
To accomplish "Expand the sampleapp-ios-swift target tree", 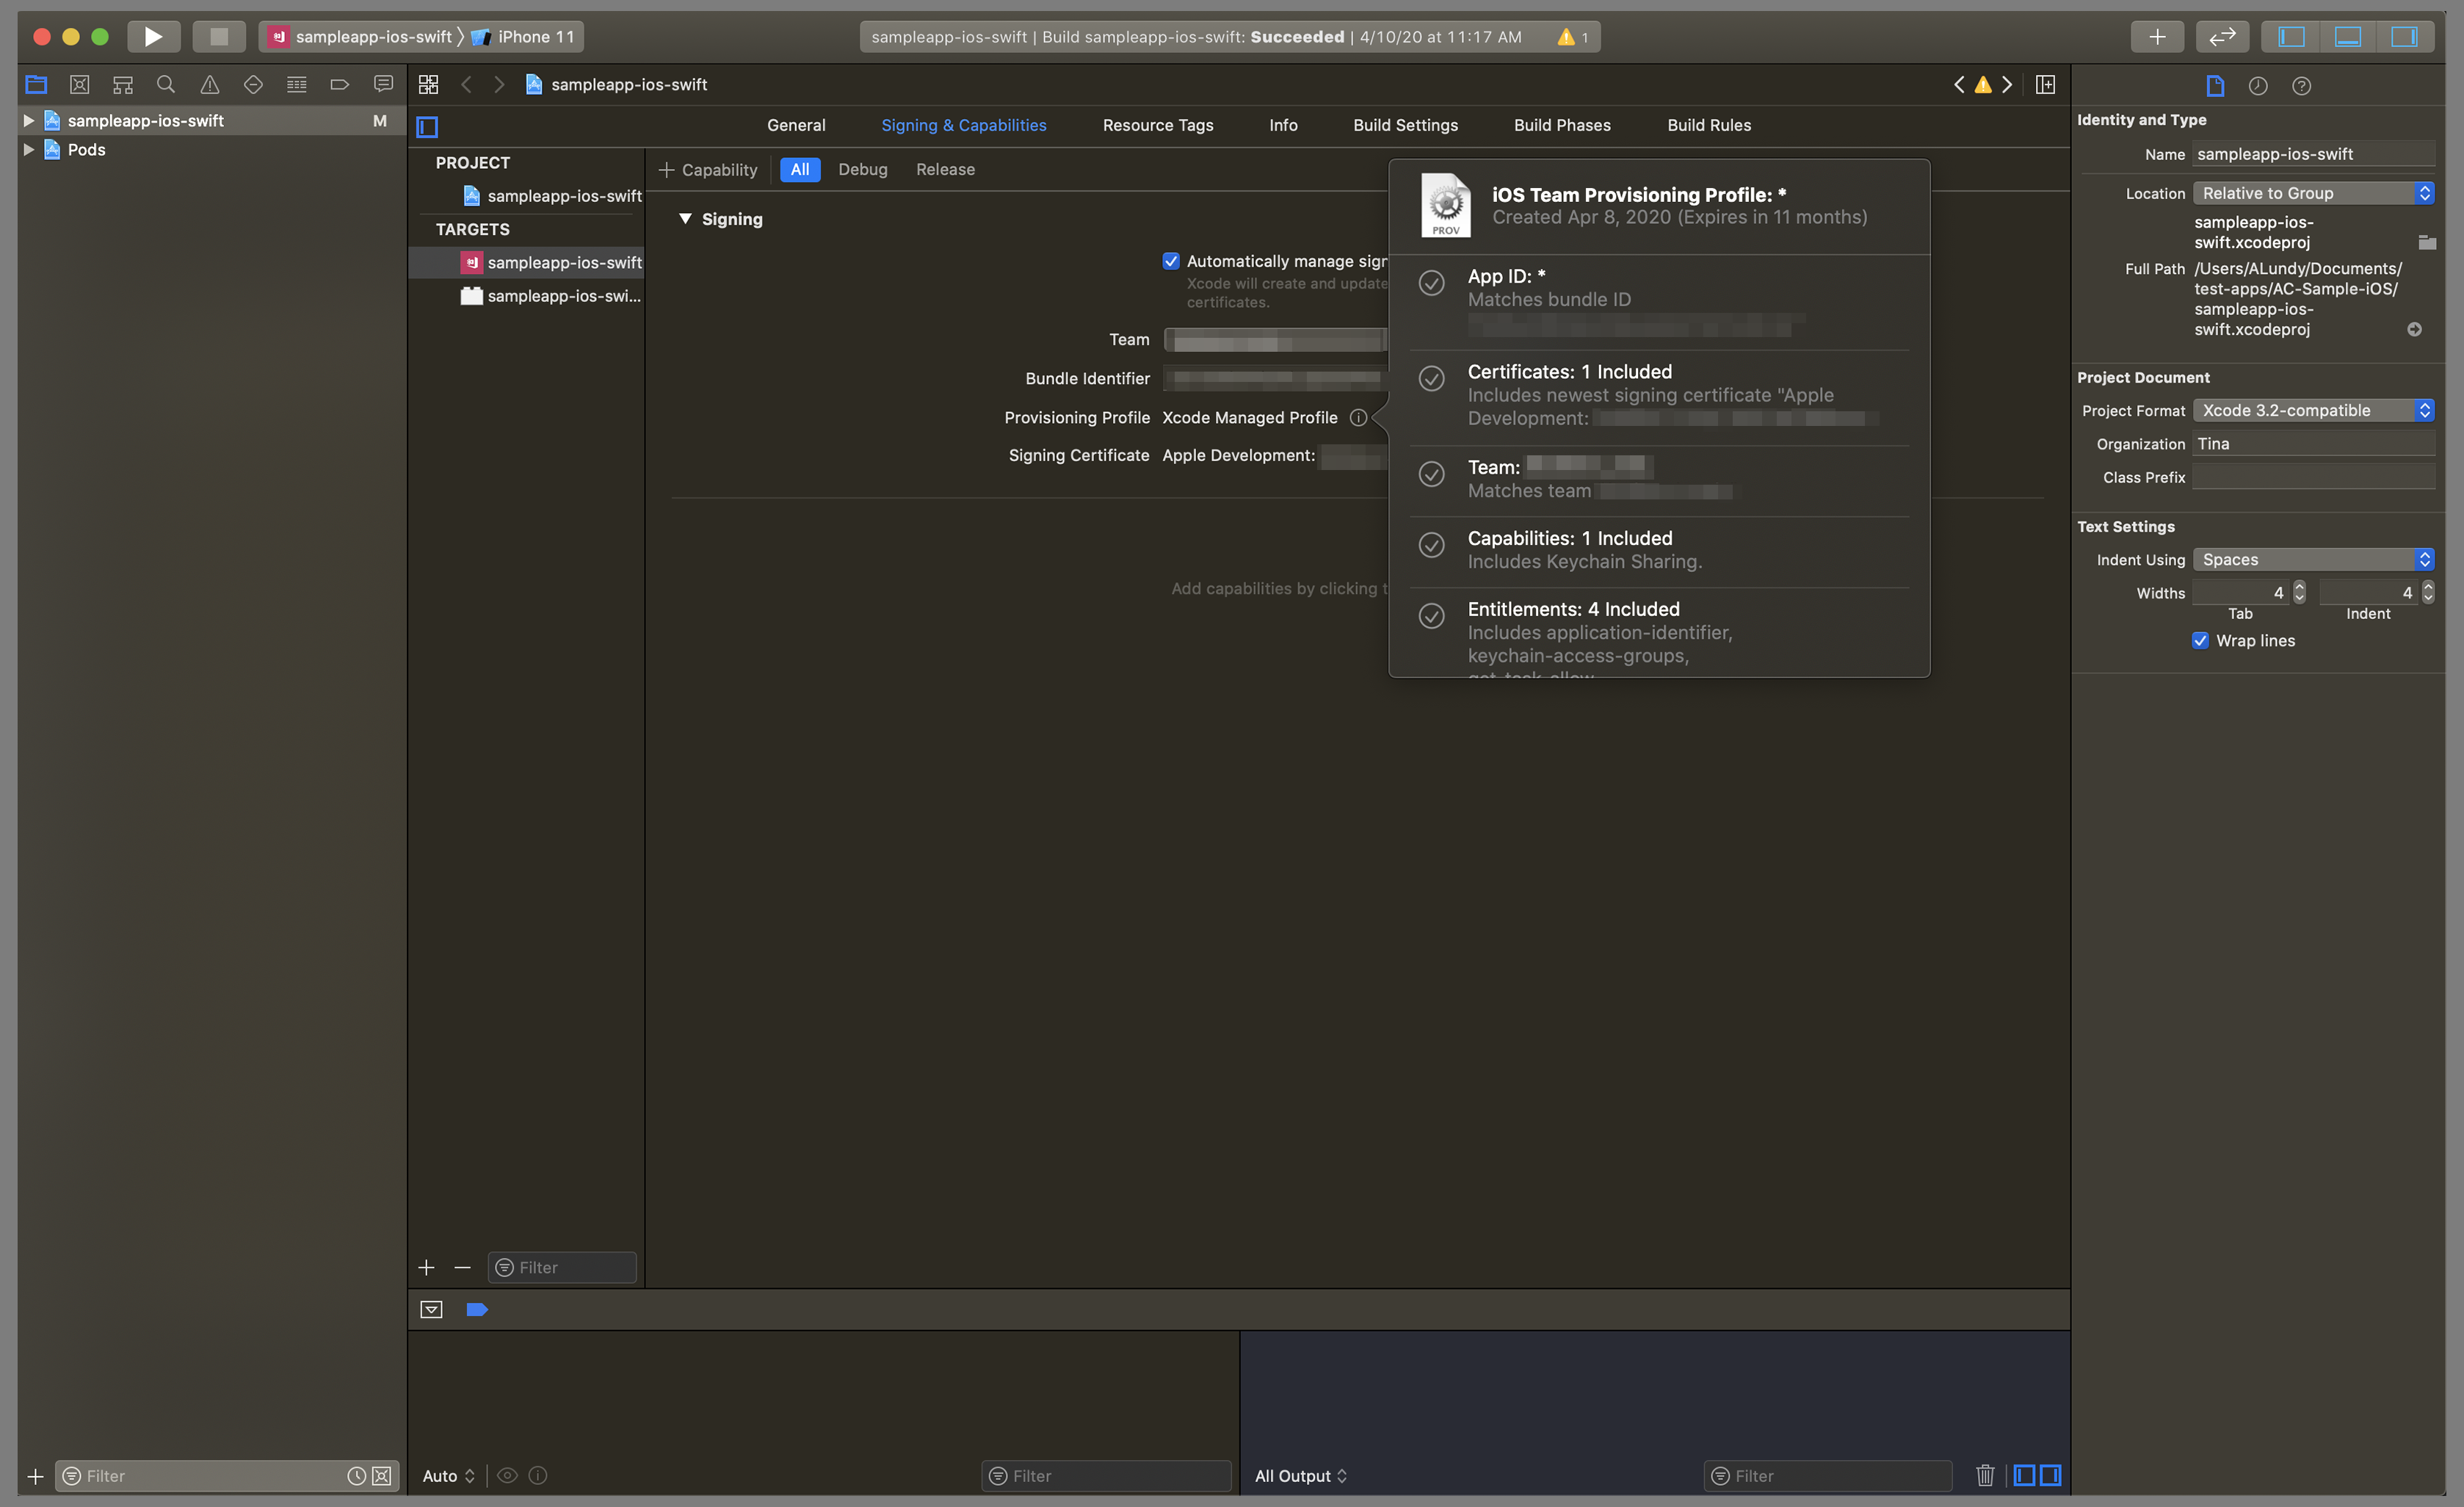I will pos(25,120).
